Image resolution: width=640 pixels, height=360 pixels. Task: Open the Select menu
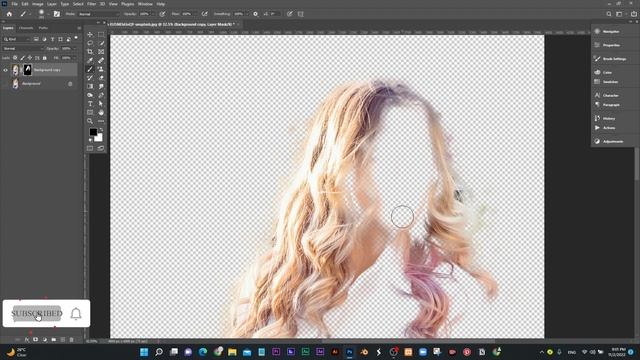click(78, 4)
